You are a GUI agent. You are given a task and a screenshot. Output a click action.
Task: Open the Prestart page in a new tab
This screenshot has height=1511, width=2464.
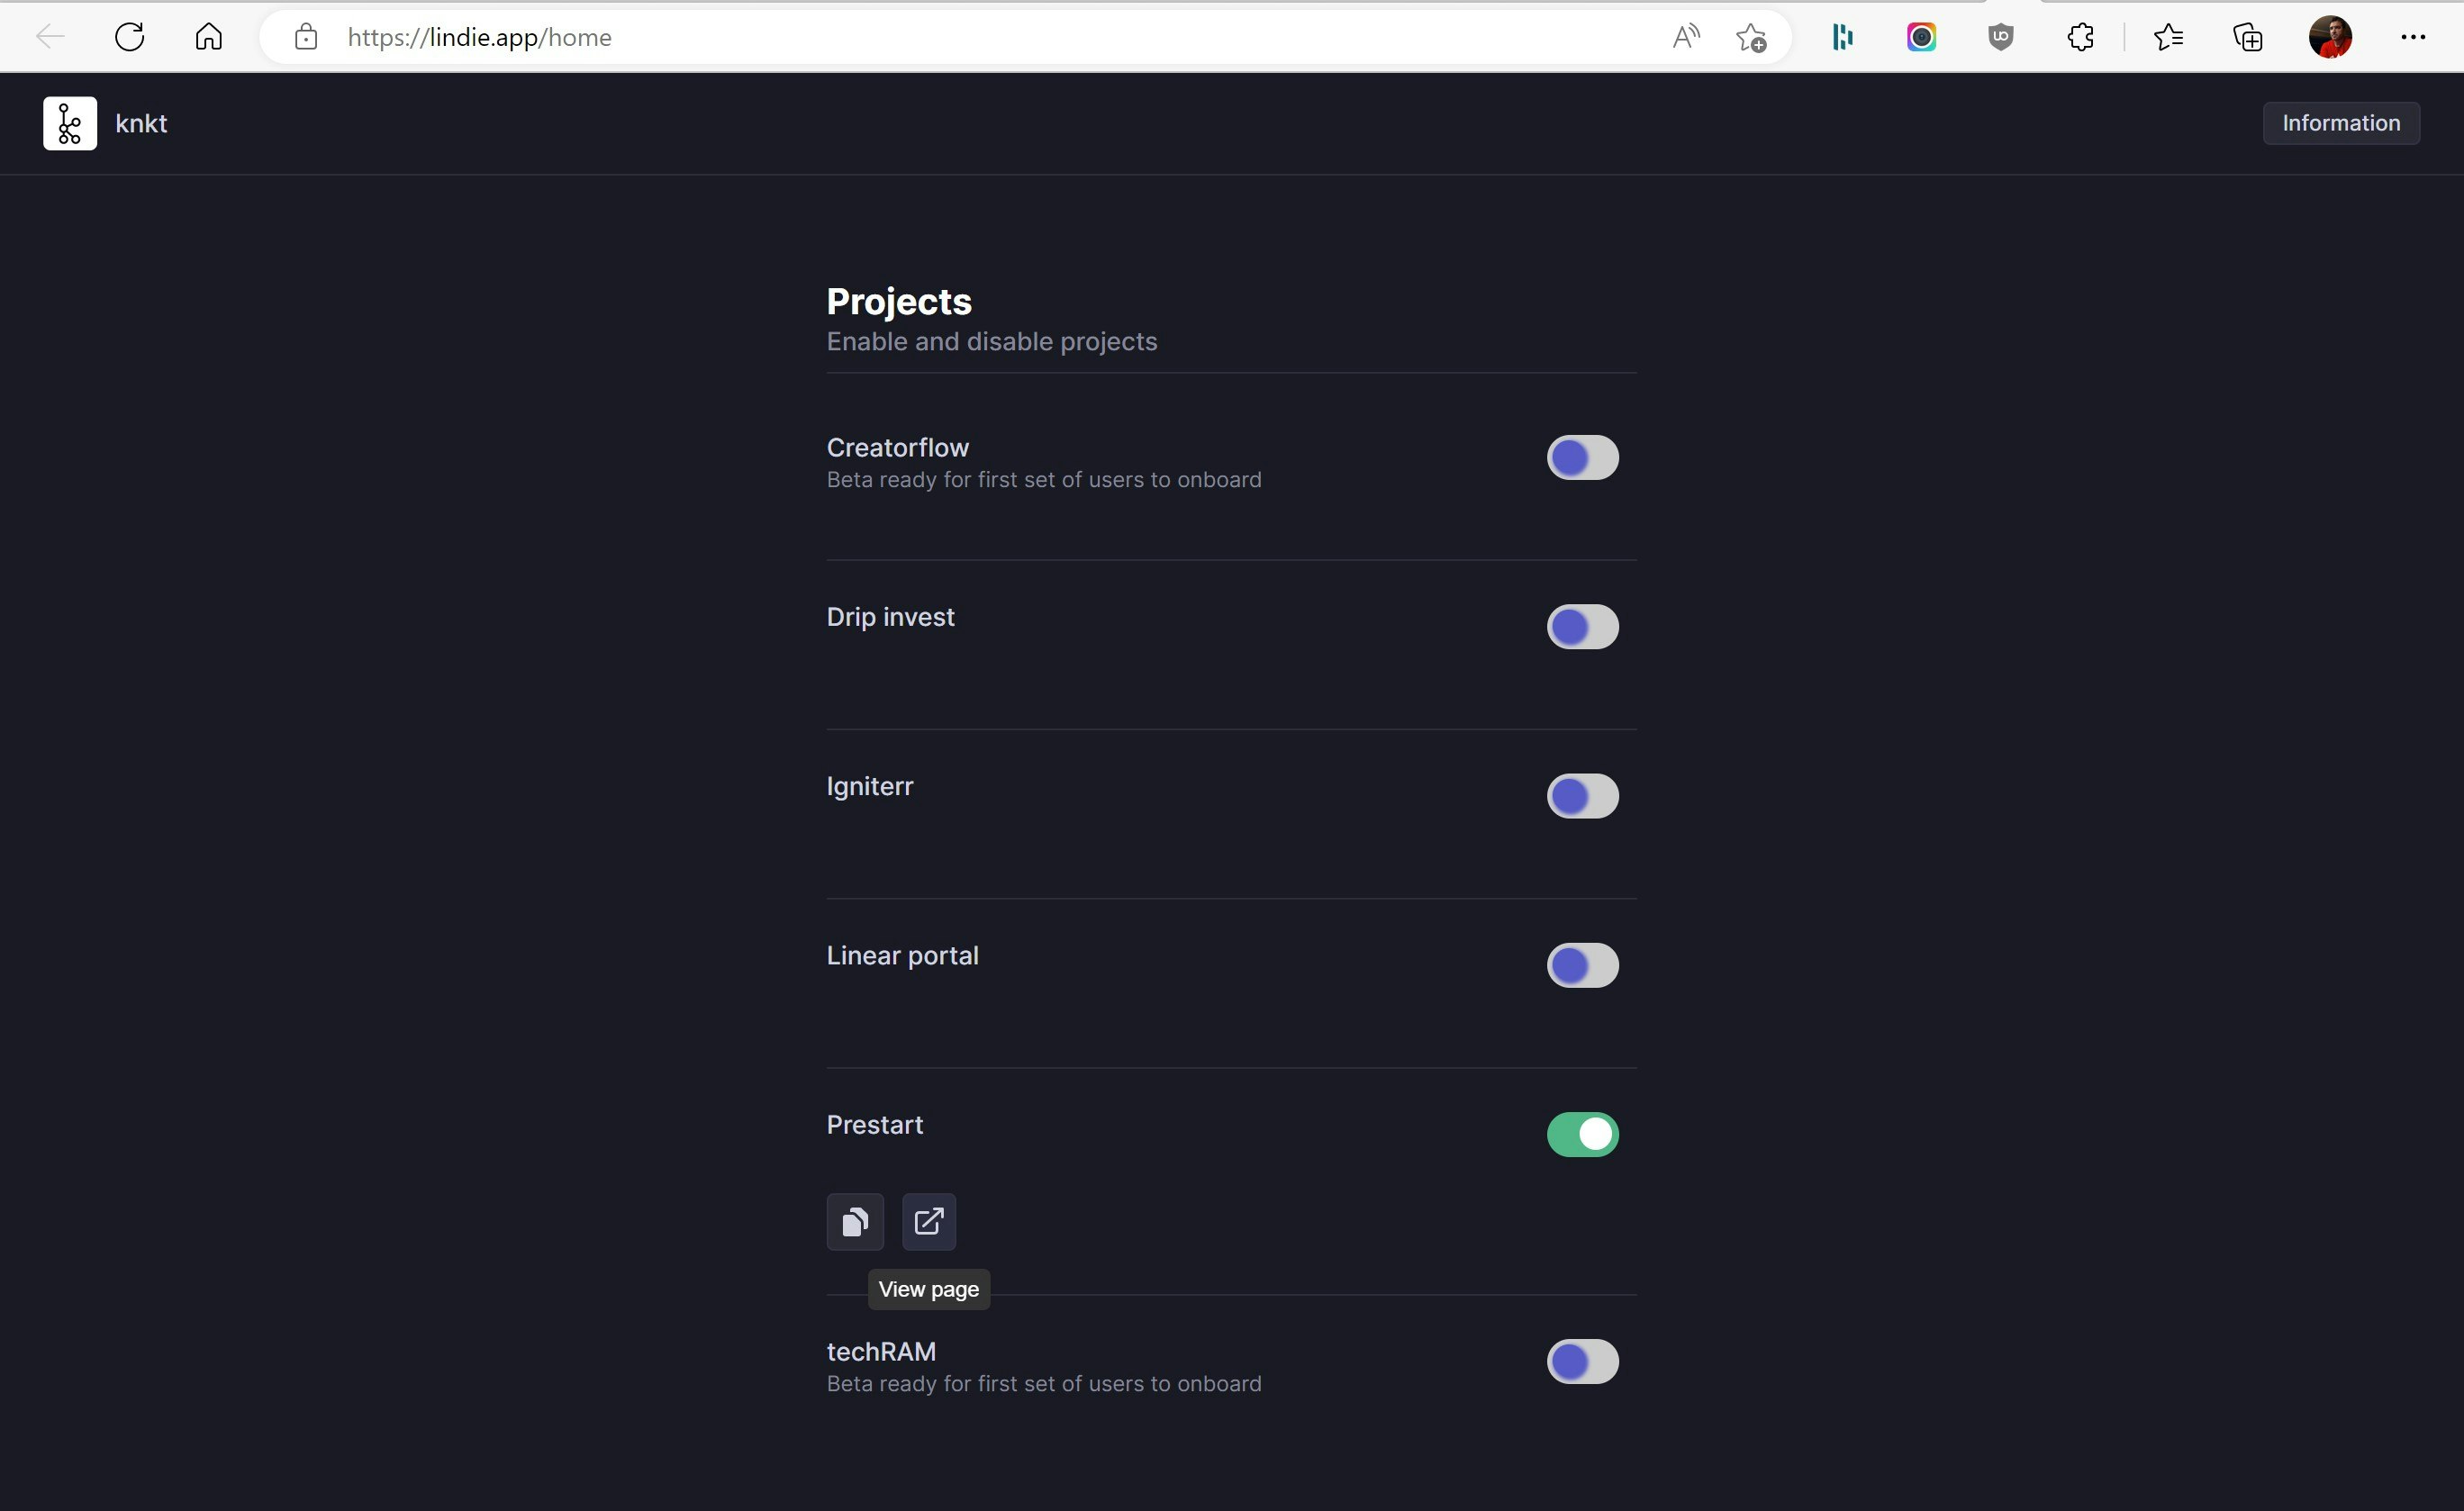tap(929, 1221)
